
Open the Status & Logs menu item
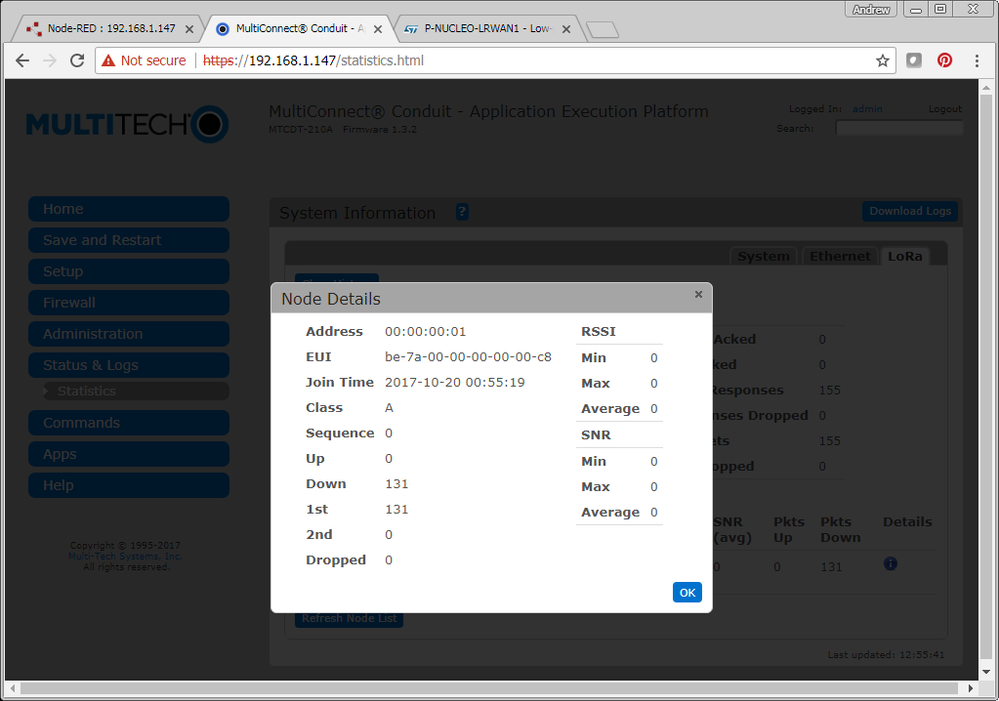pos(129,365)
